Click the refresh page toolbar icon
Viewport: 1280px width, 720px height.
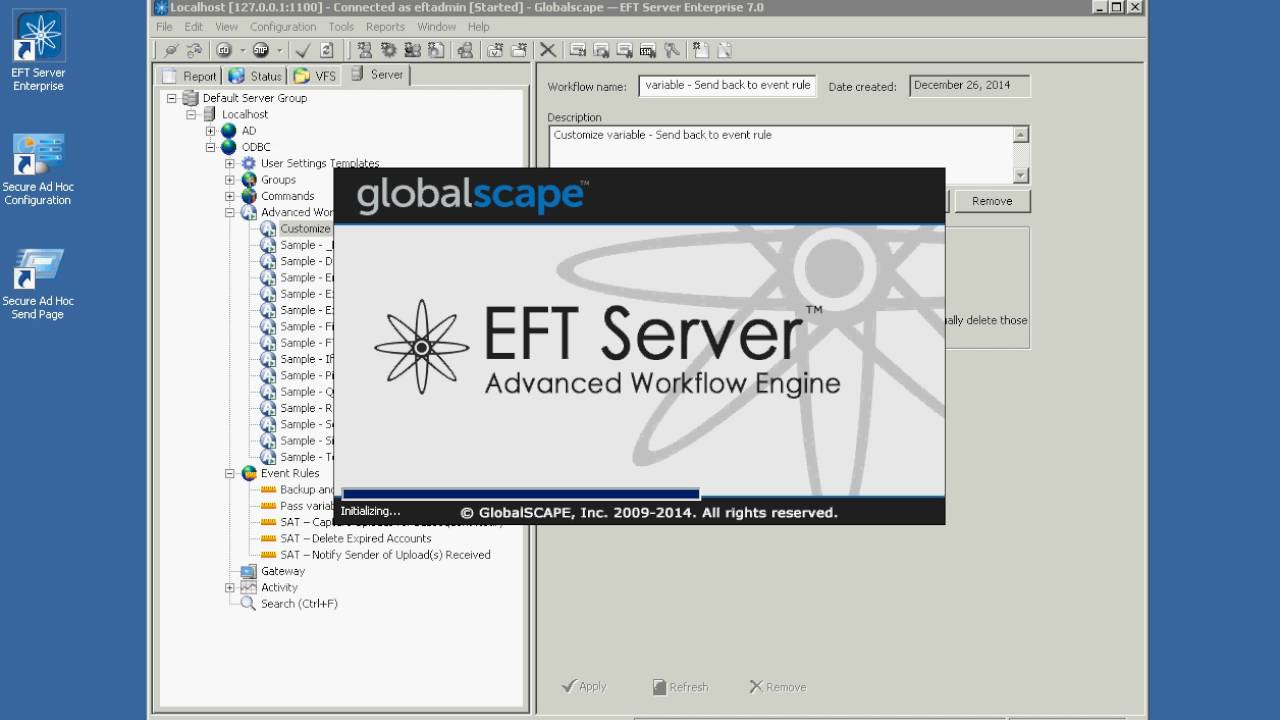(x=327, y=50)
